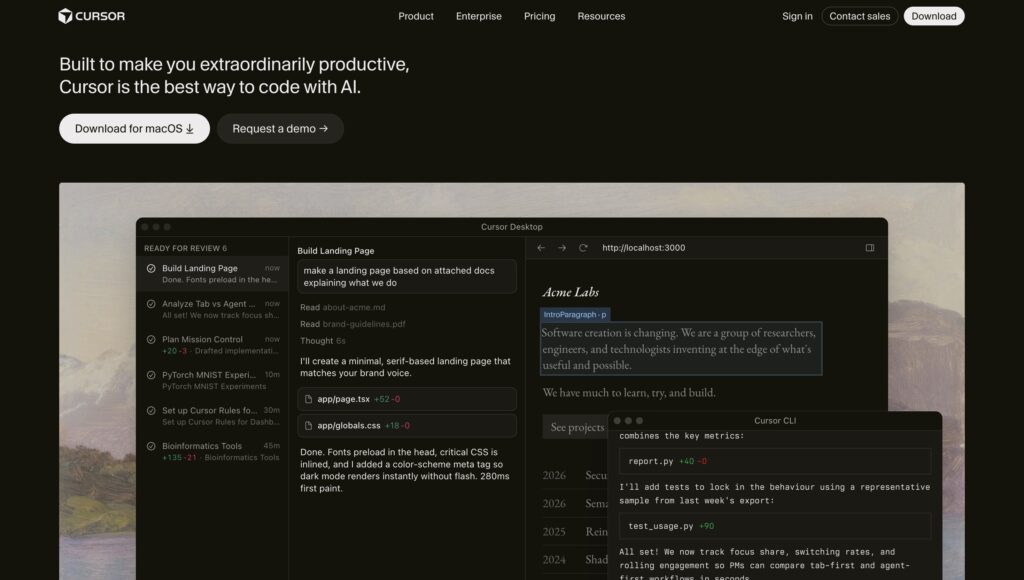
Task: Click the highlighted 'Software creation is changing' paragraph
Action: click(x=680, y=349)
